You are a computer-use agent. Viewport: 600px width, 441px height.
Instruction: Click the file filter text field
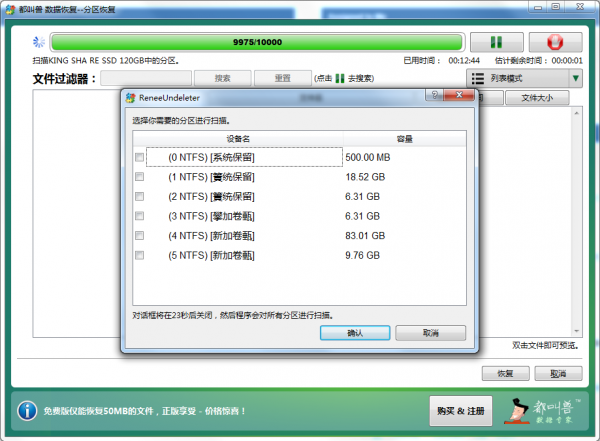tap(146, 78)
